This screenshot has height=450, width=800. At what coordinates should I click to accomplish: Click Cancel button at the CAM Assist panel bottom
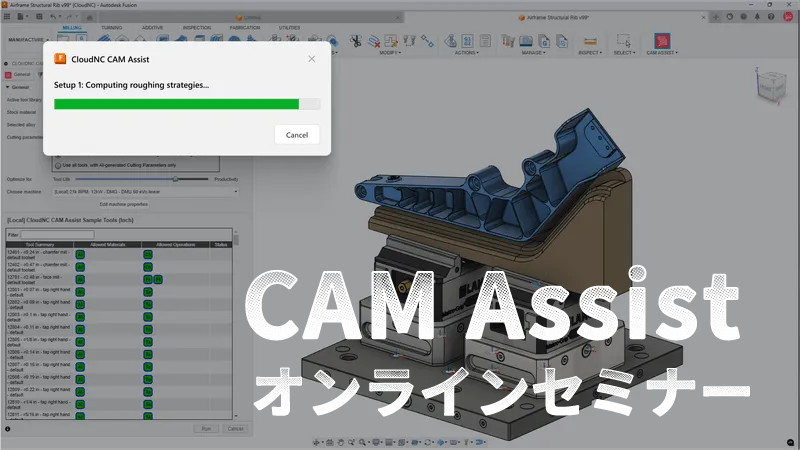pos(235,429)
